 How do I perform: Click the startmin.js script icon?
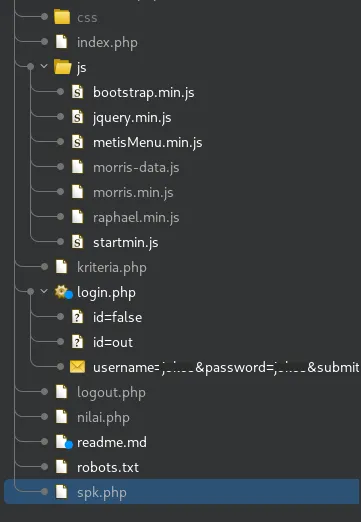(x=78, y=242)
